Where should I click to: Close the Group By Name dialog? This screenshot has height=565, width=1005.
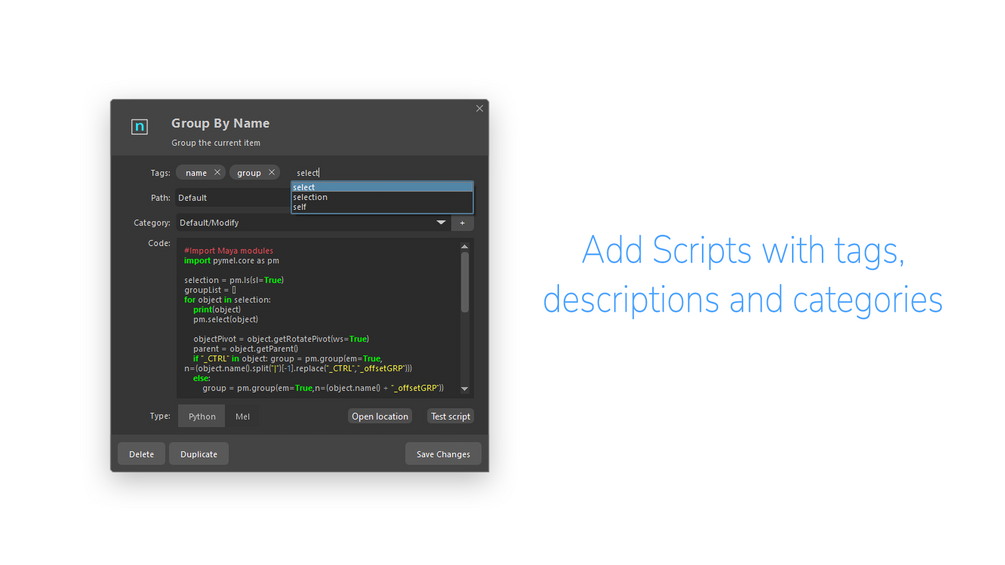coord(479,108)
